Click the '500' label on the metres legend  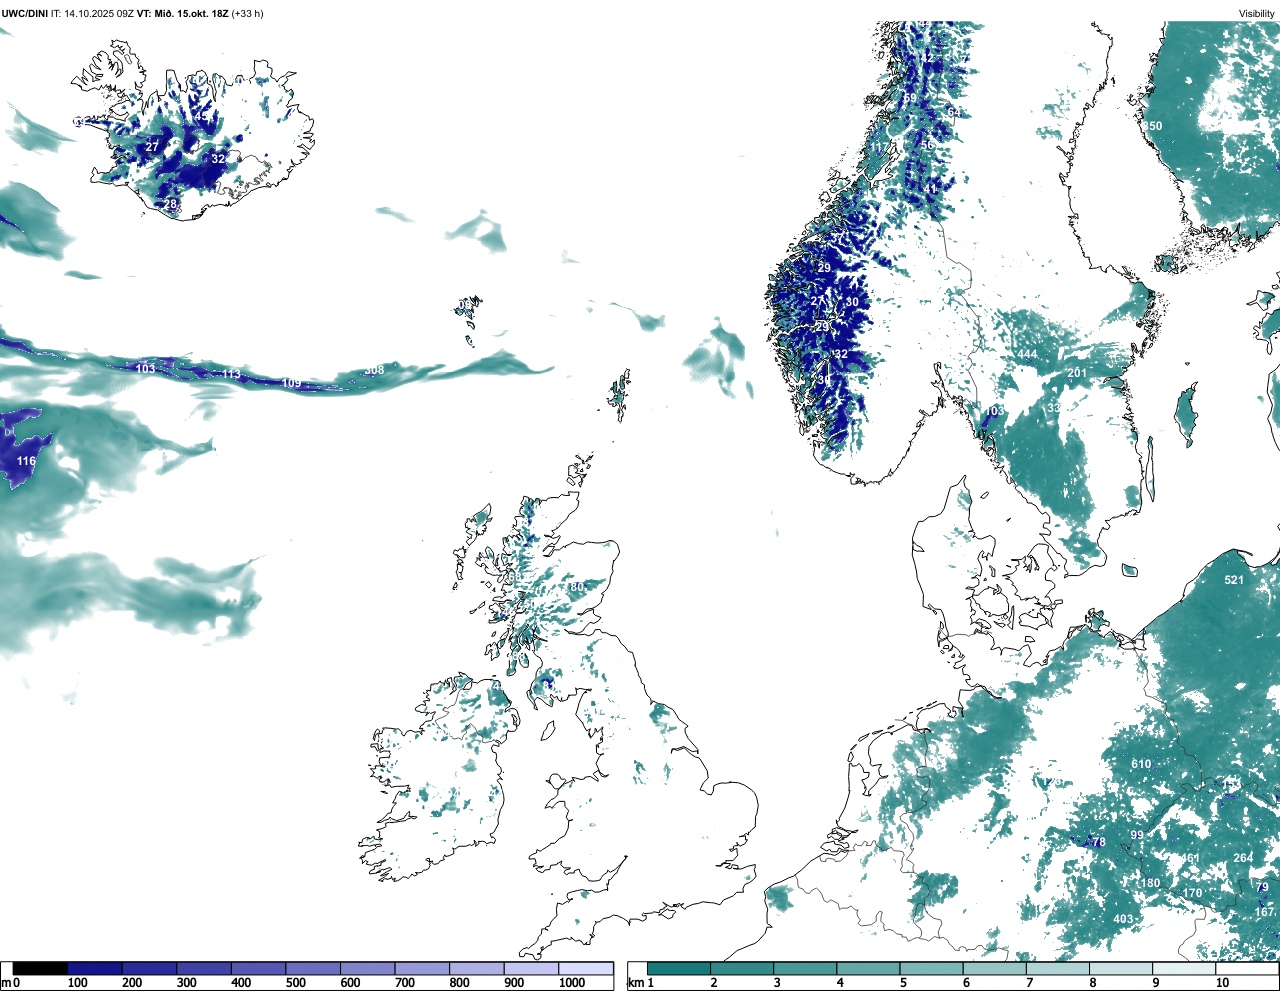[x=296, y=983]
